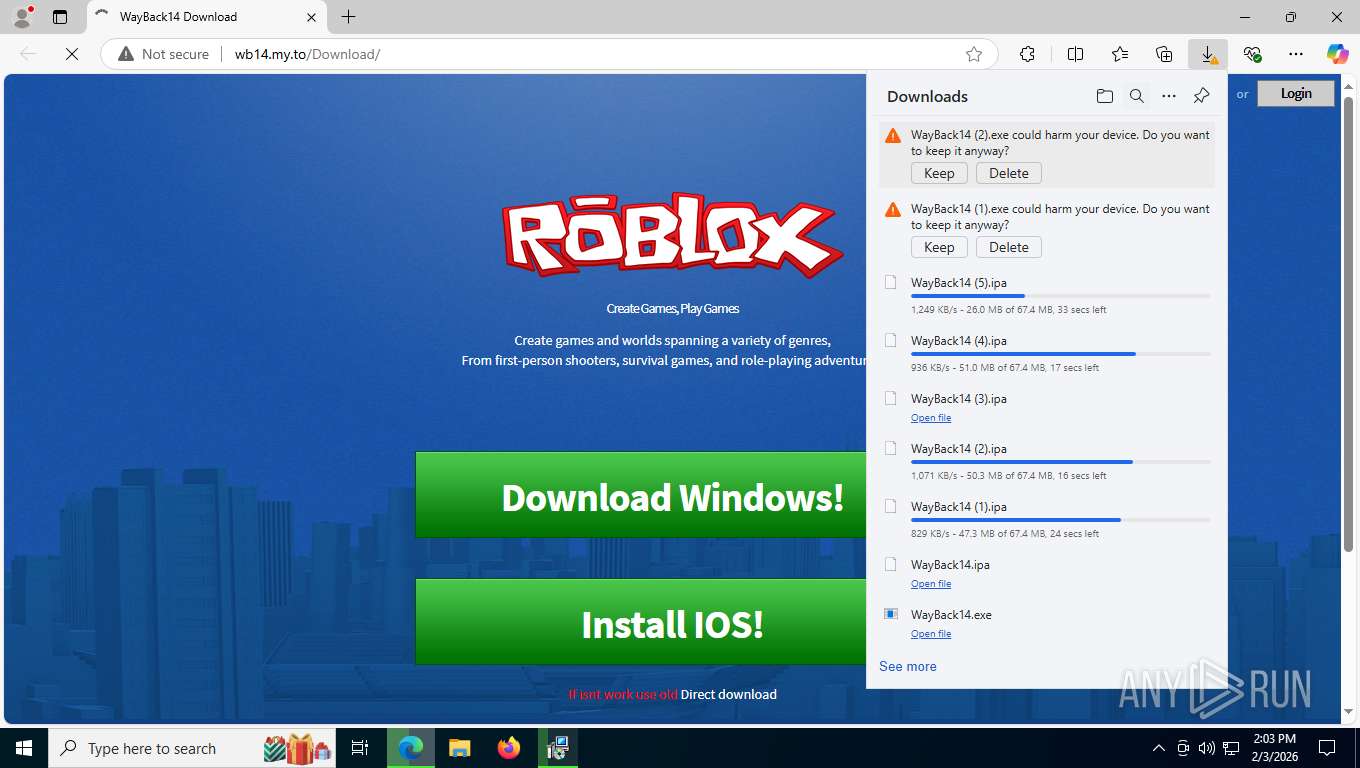The width and height of the screenshot is (1360, 768).
Task: Open the Favorites list icon
Action: tap(1120, 54)
